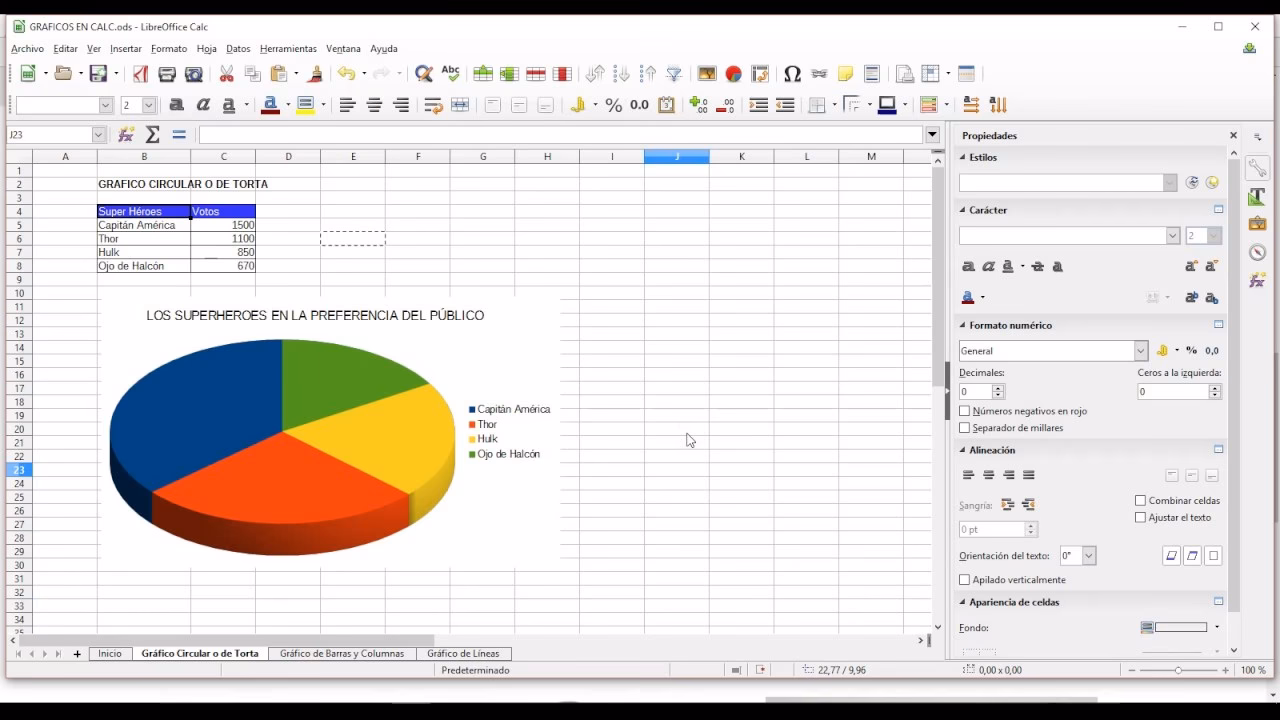The image size is (1280, 720).
Task: Click the AutoFilter funnel icon
Action: pos(673,74)
